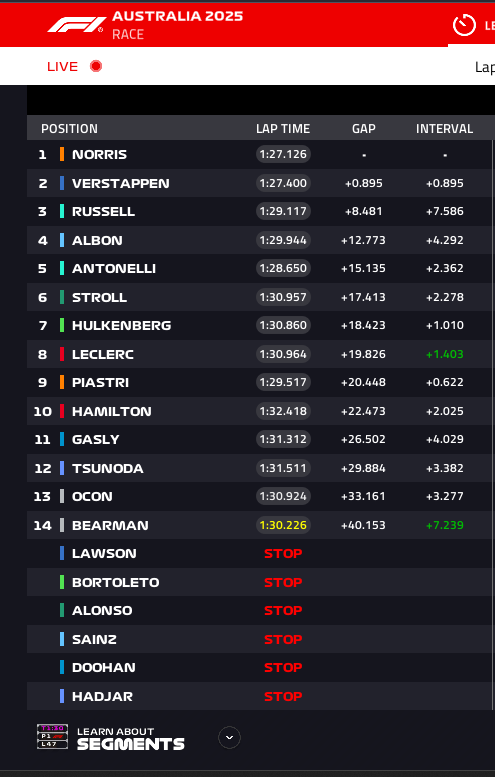Viewport: 495px width, 777px height.
Task: Click Russell's teal team color bar
Action: pyautogui.click(x=62, y=212)
